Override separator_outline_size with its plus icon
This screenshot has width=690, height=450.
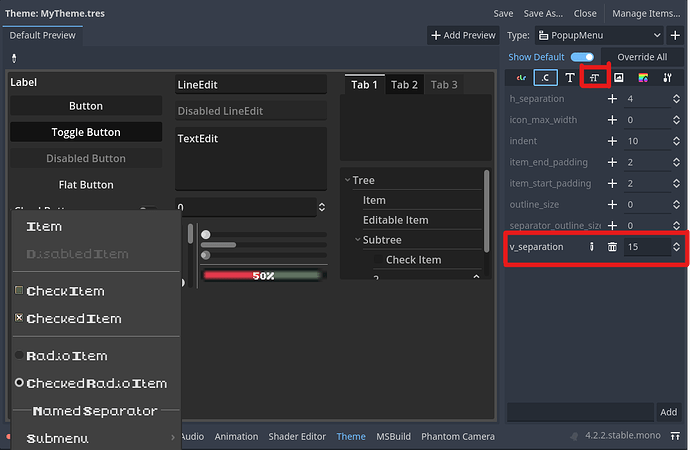coord(612,225)
